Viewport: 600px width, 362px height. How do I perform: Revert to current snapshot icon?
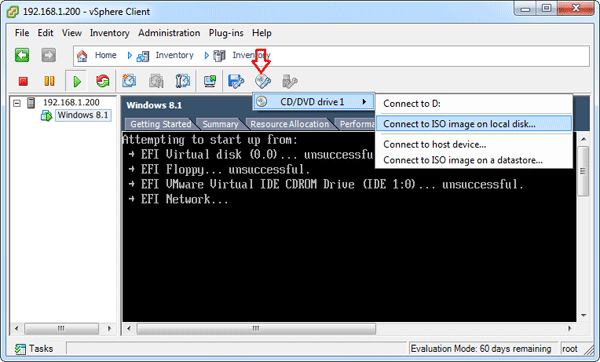(156, 81)
